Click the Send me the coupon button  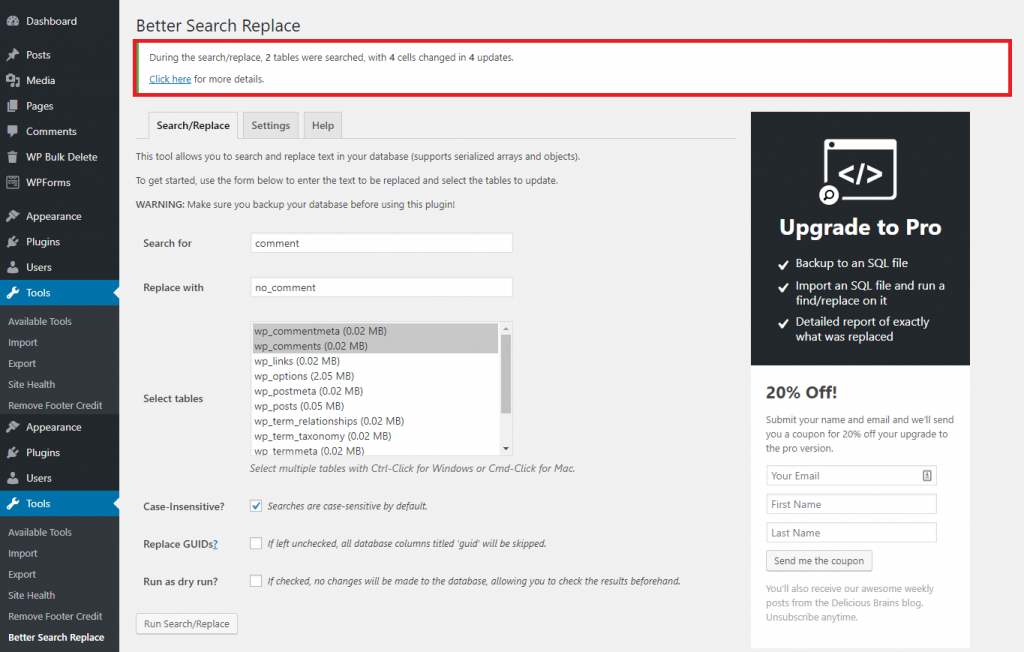[819, 561]
